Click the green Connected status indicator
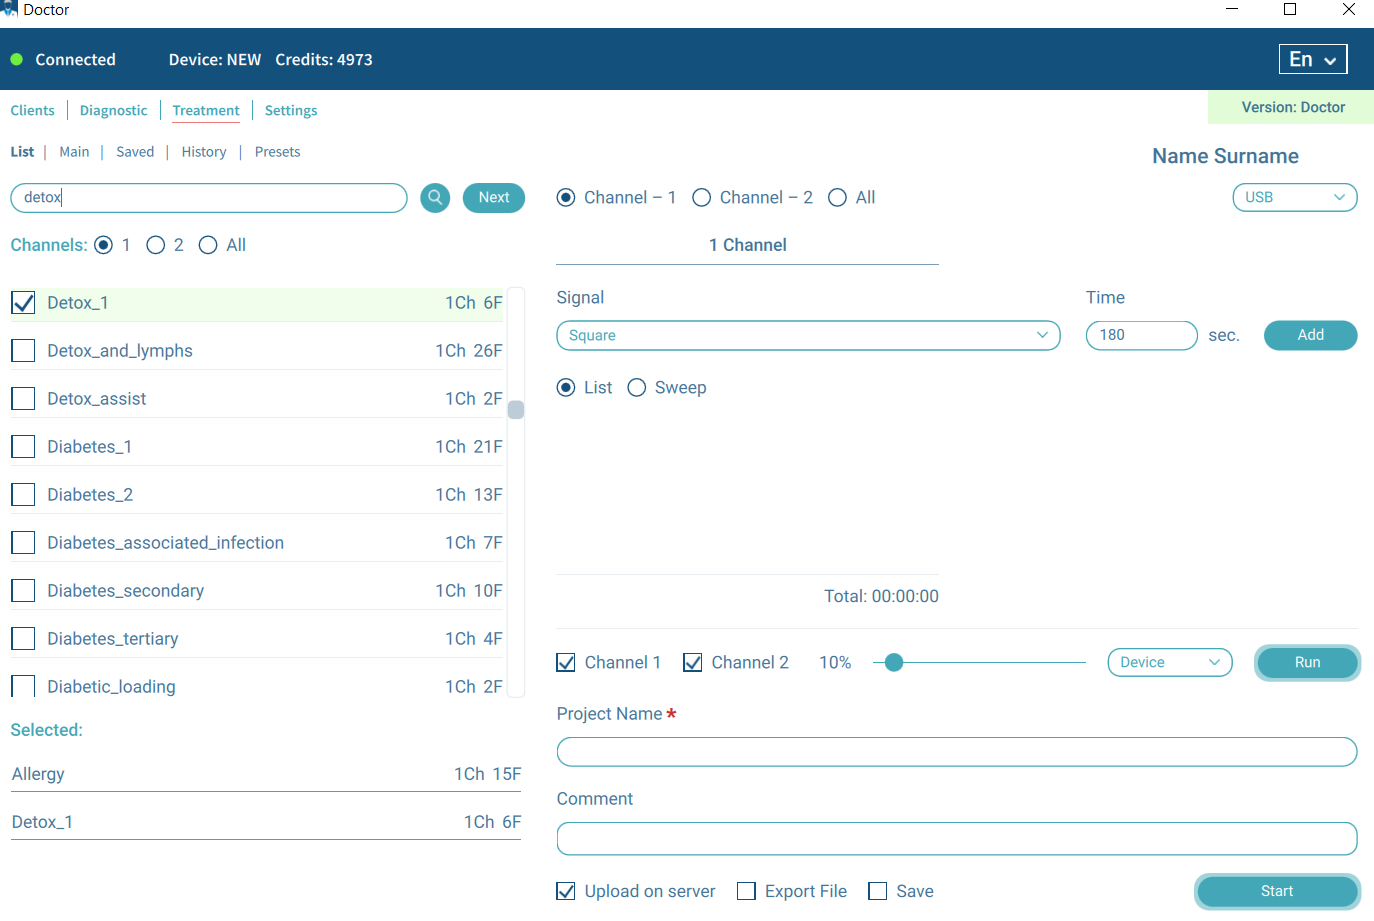This screenshot has height=921, width=1374. tap(17, 60)
